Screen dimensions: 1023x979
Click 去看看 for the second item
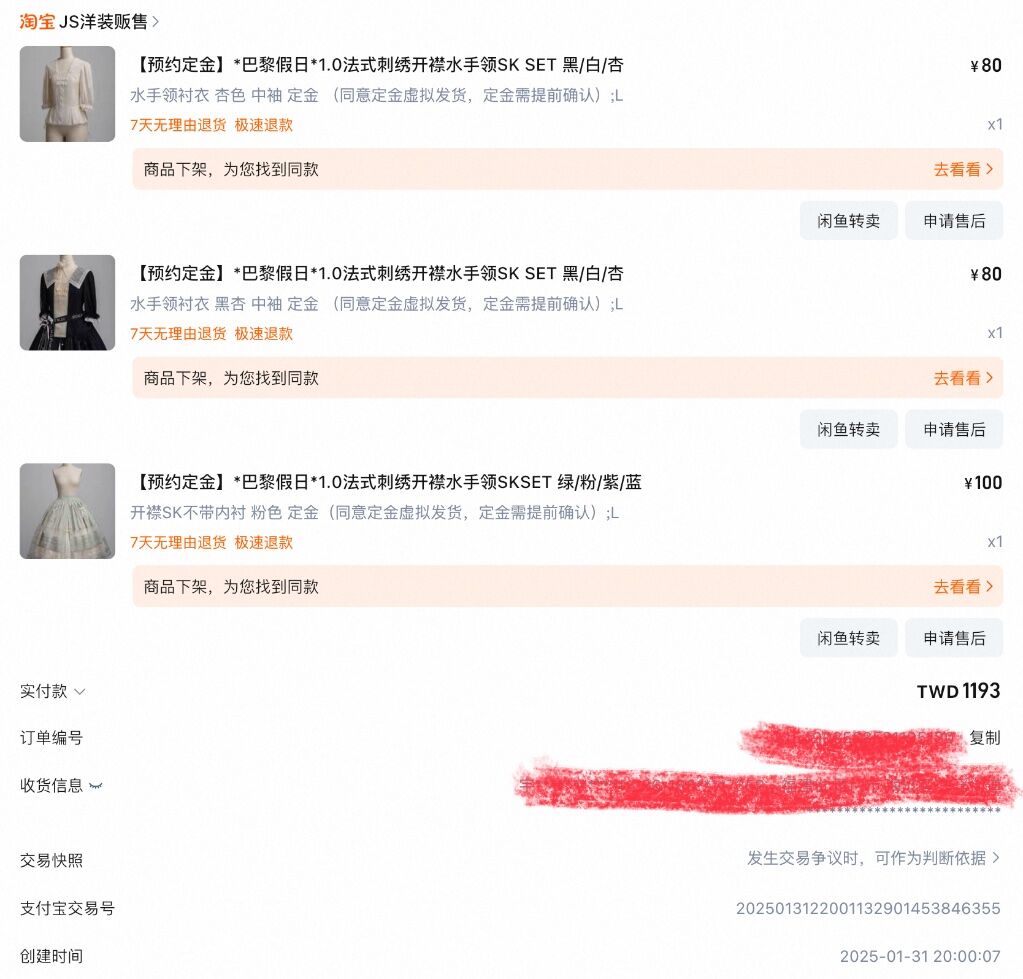tap(963, 378)
